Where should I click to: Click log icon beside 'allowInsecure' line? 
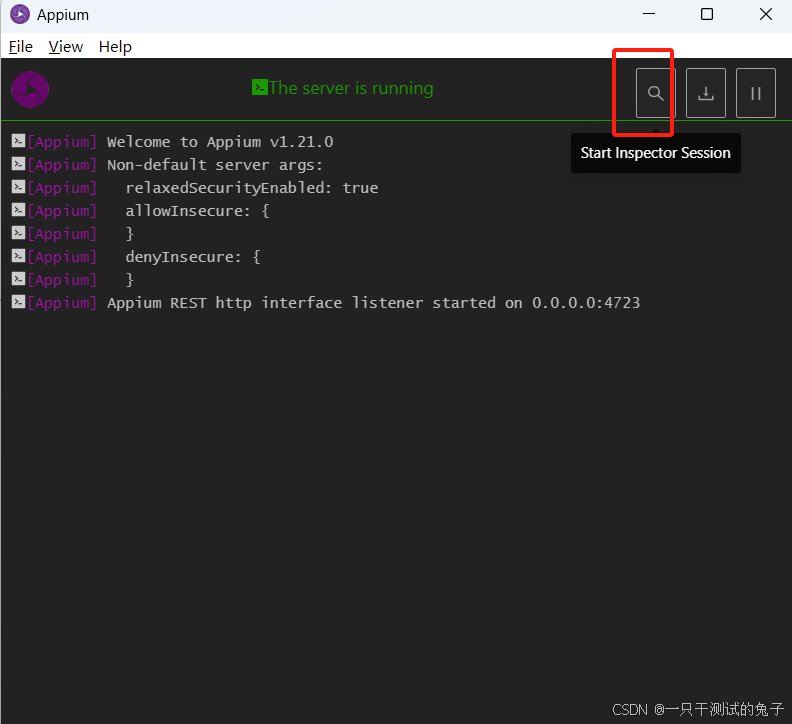18,210
